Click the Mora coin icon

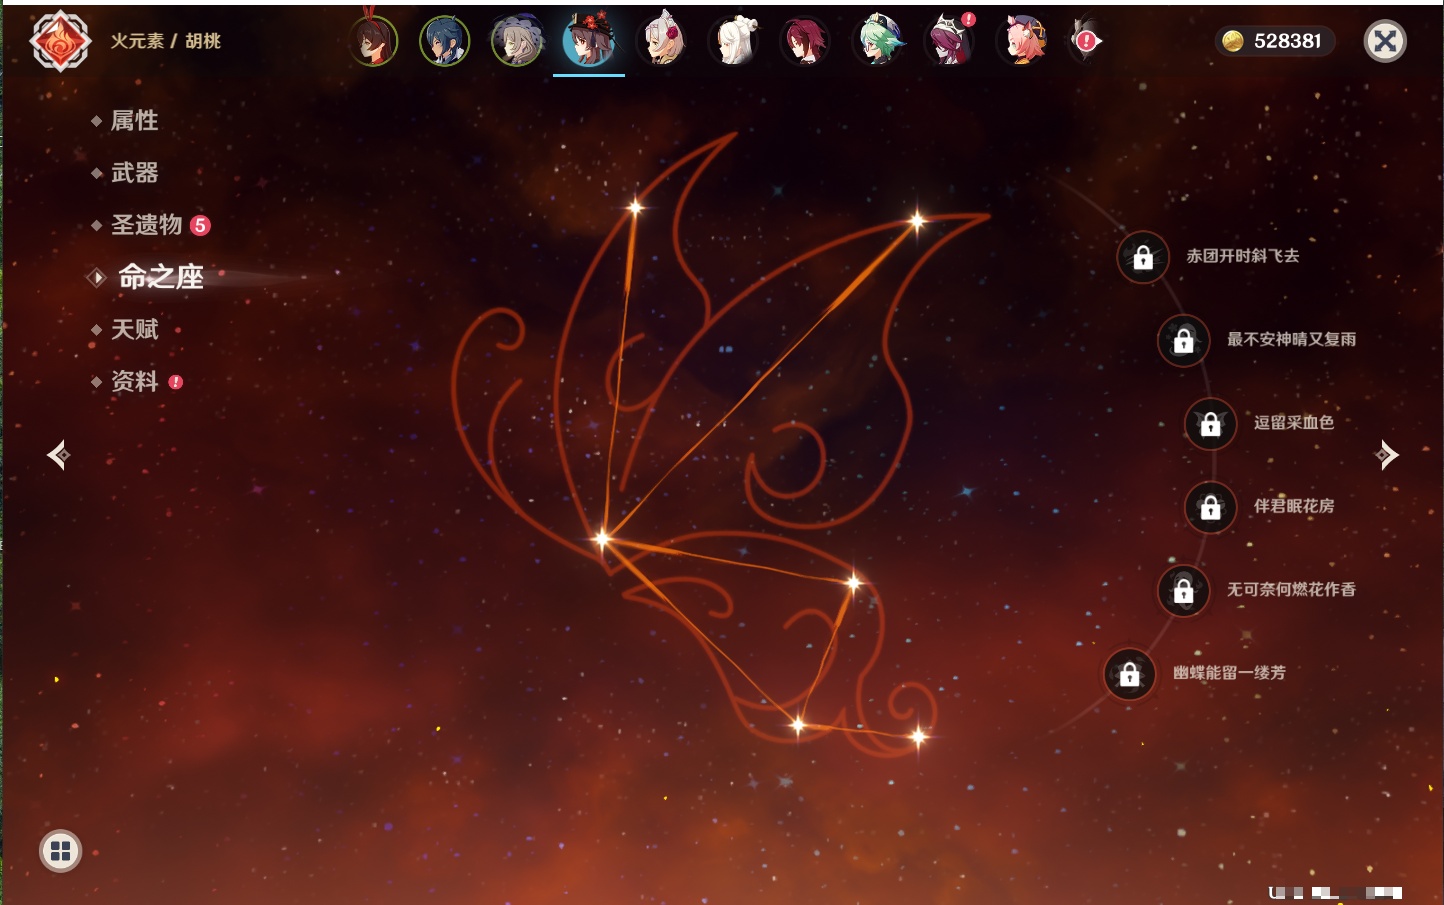click(1233, 41)
